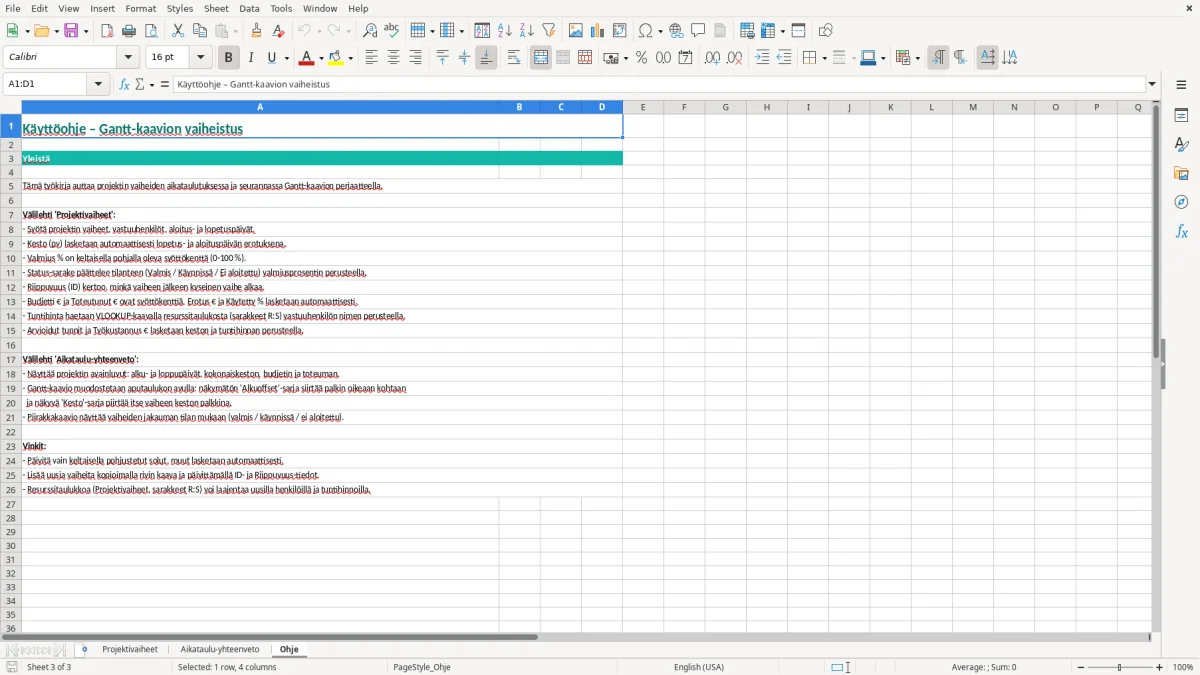Toggle Bold formatting

click(x=228, y=58)
